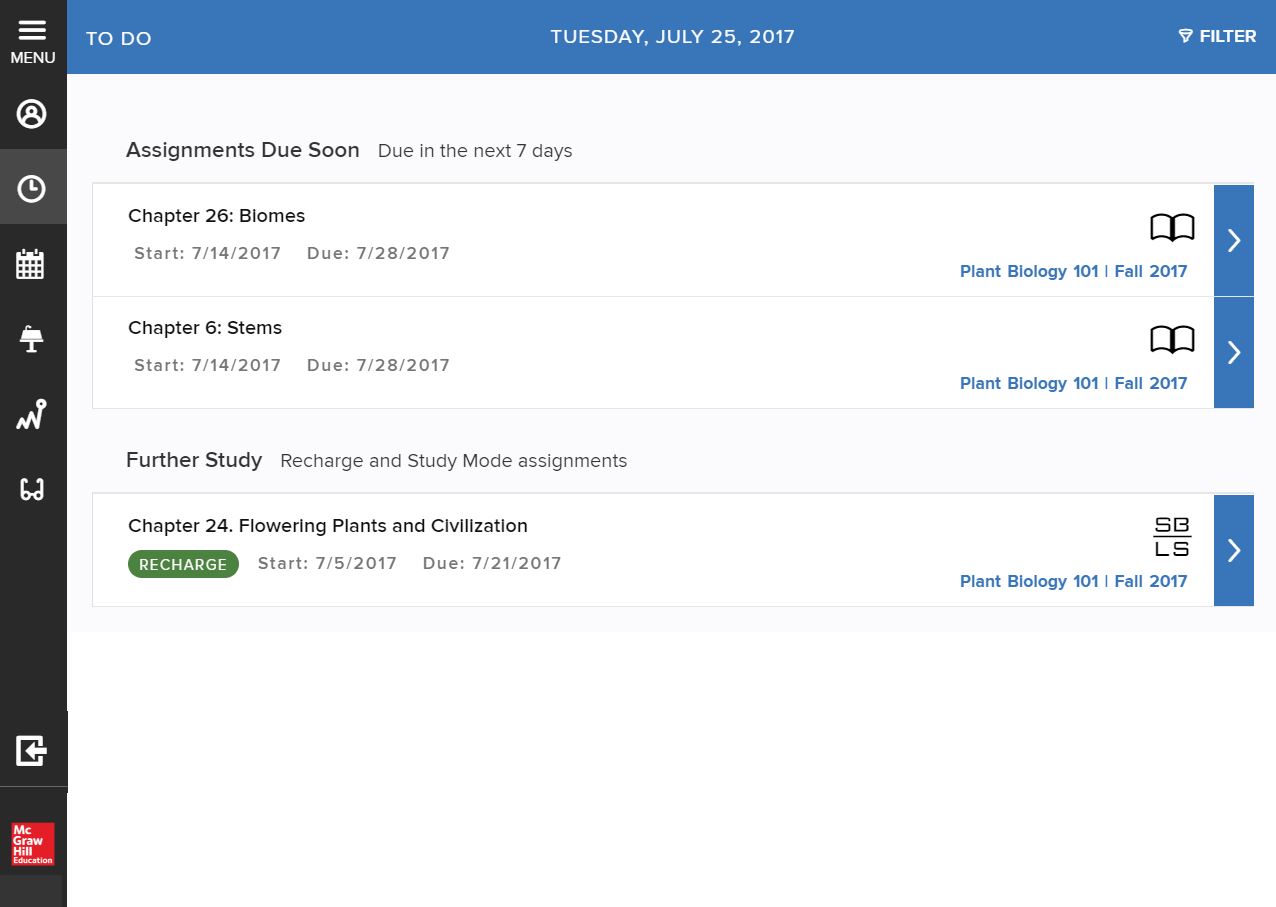This screenshot has width=1276, height=907.
Task: Open the hamburger MENU
Action: [33, 41]
